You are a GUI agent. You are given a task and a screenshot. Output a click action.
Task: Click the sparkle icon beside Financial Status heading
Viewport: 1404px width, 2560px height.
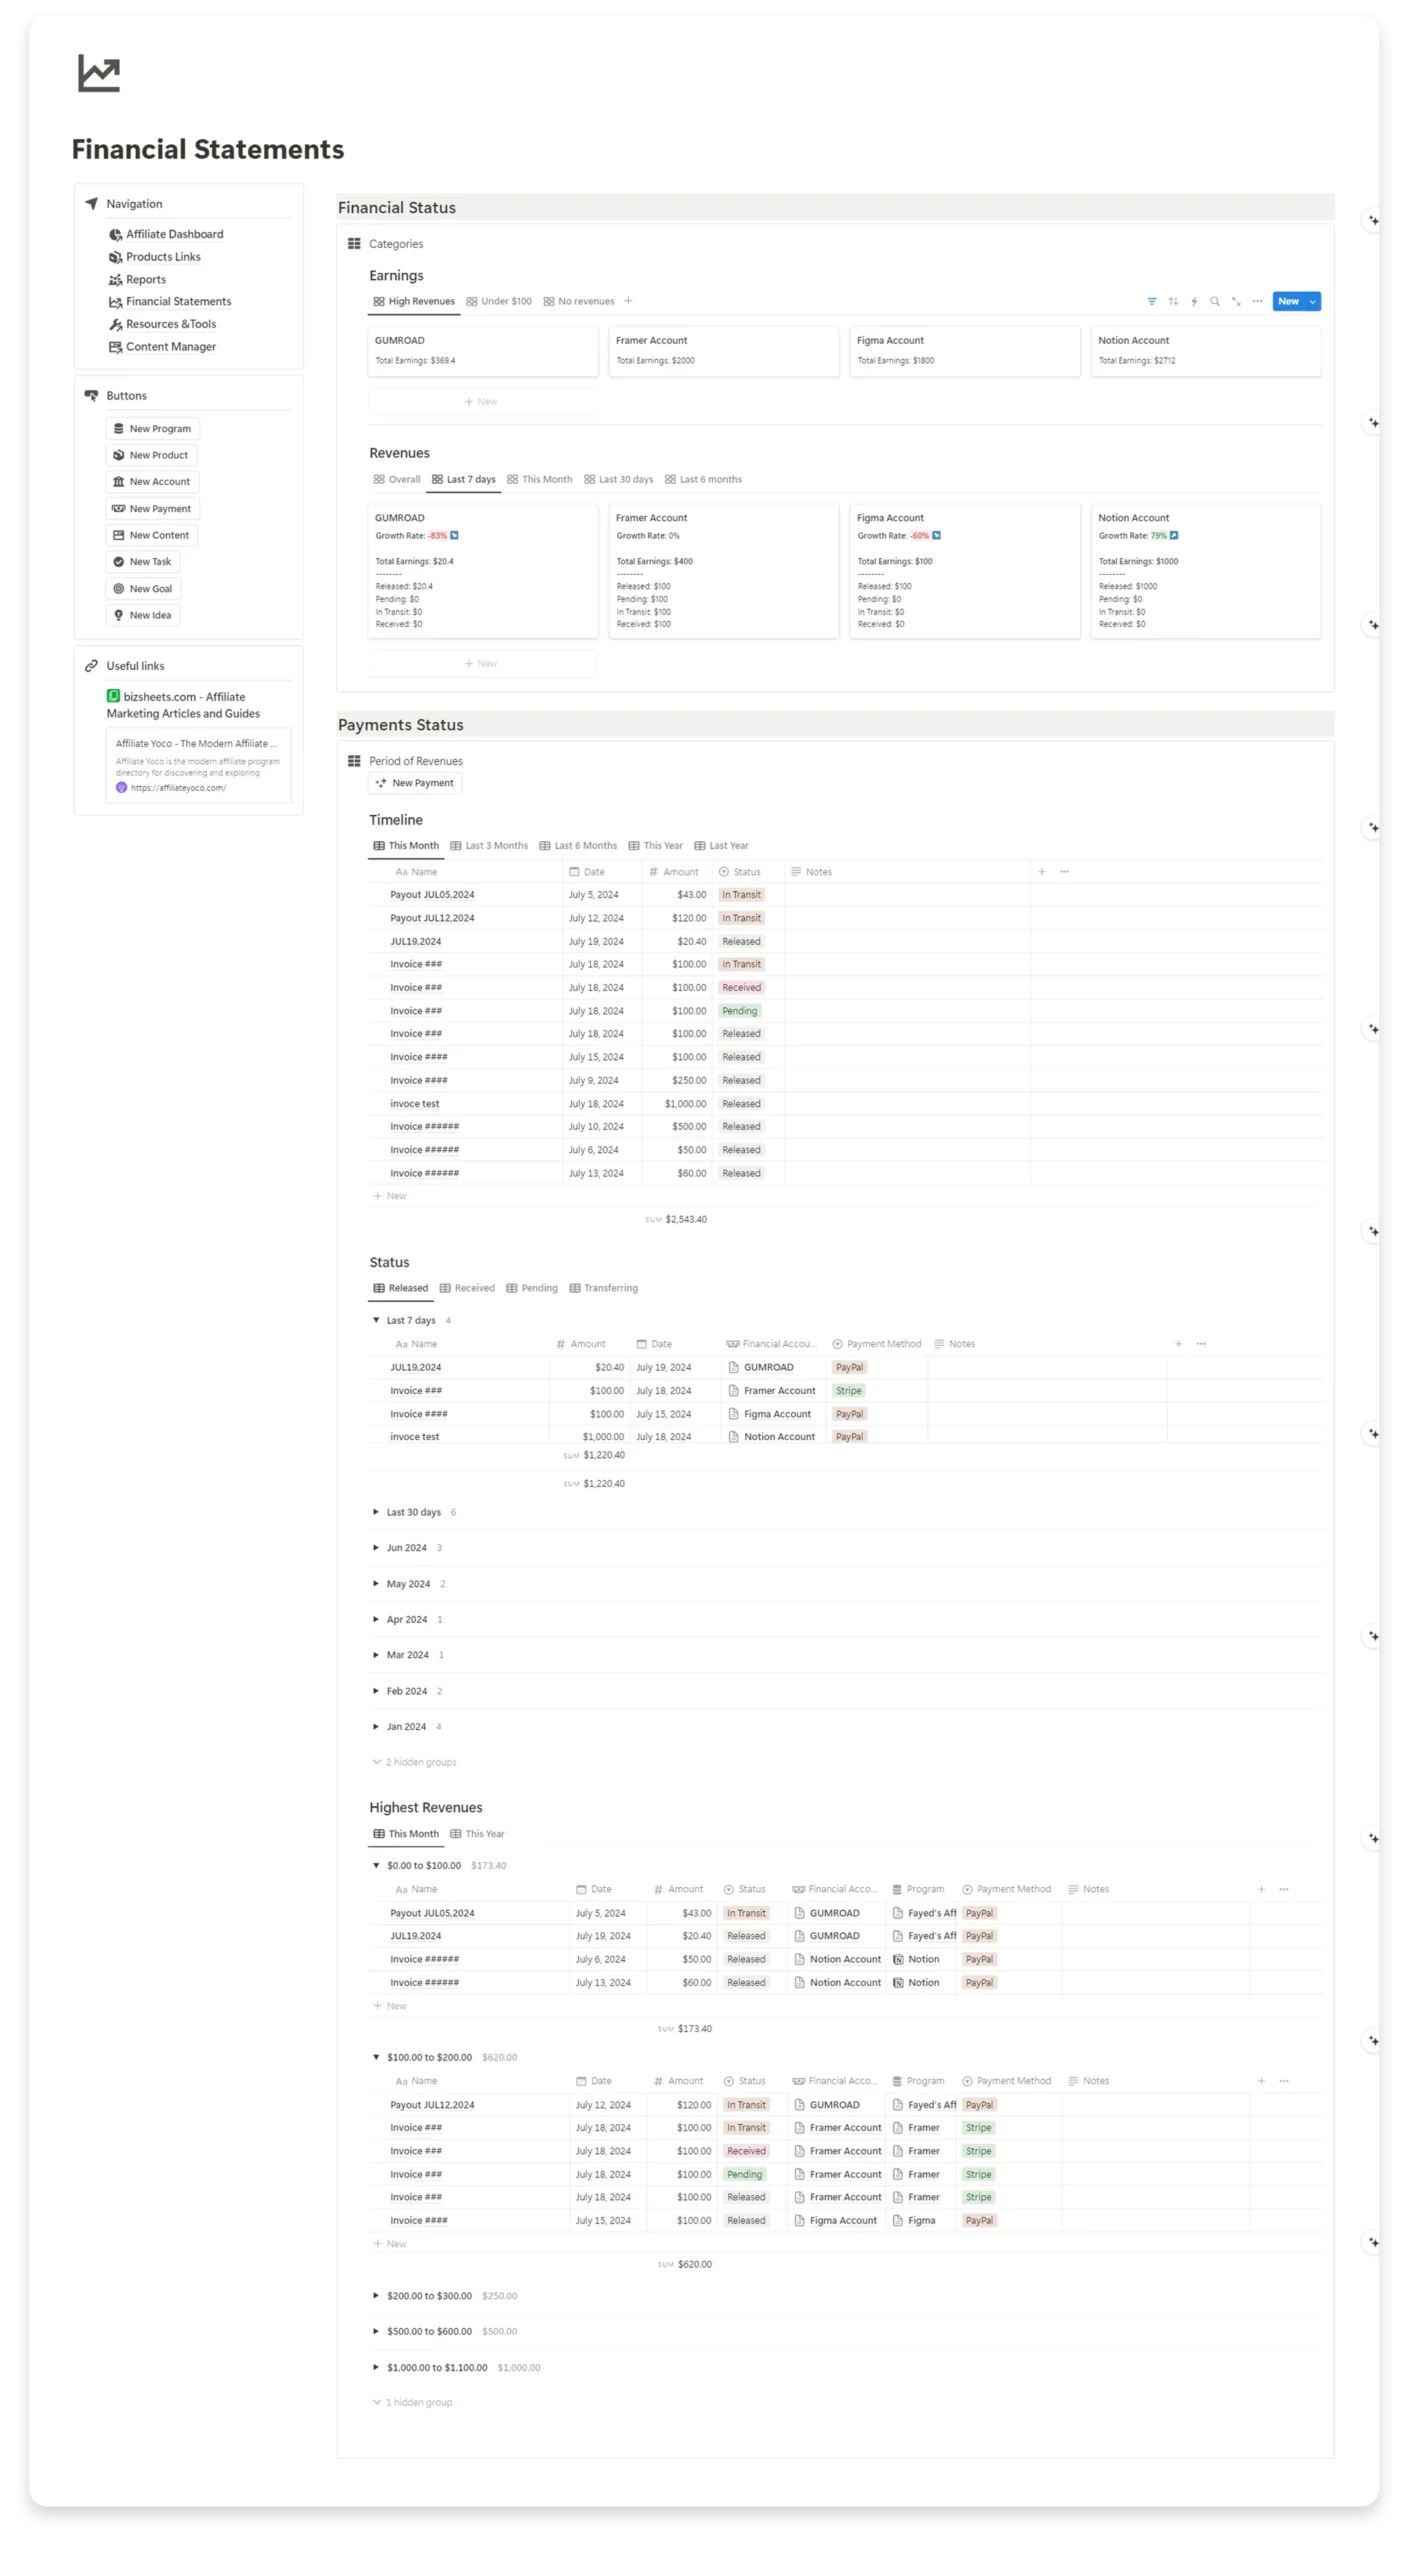coord(1373,220)
